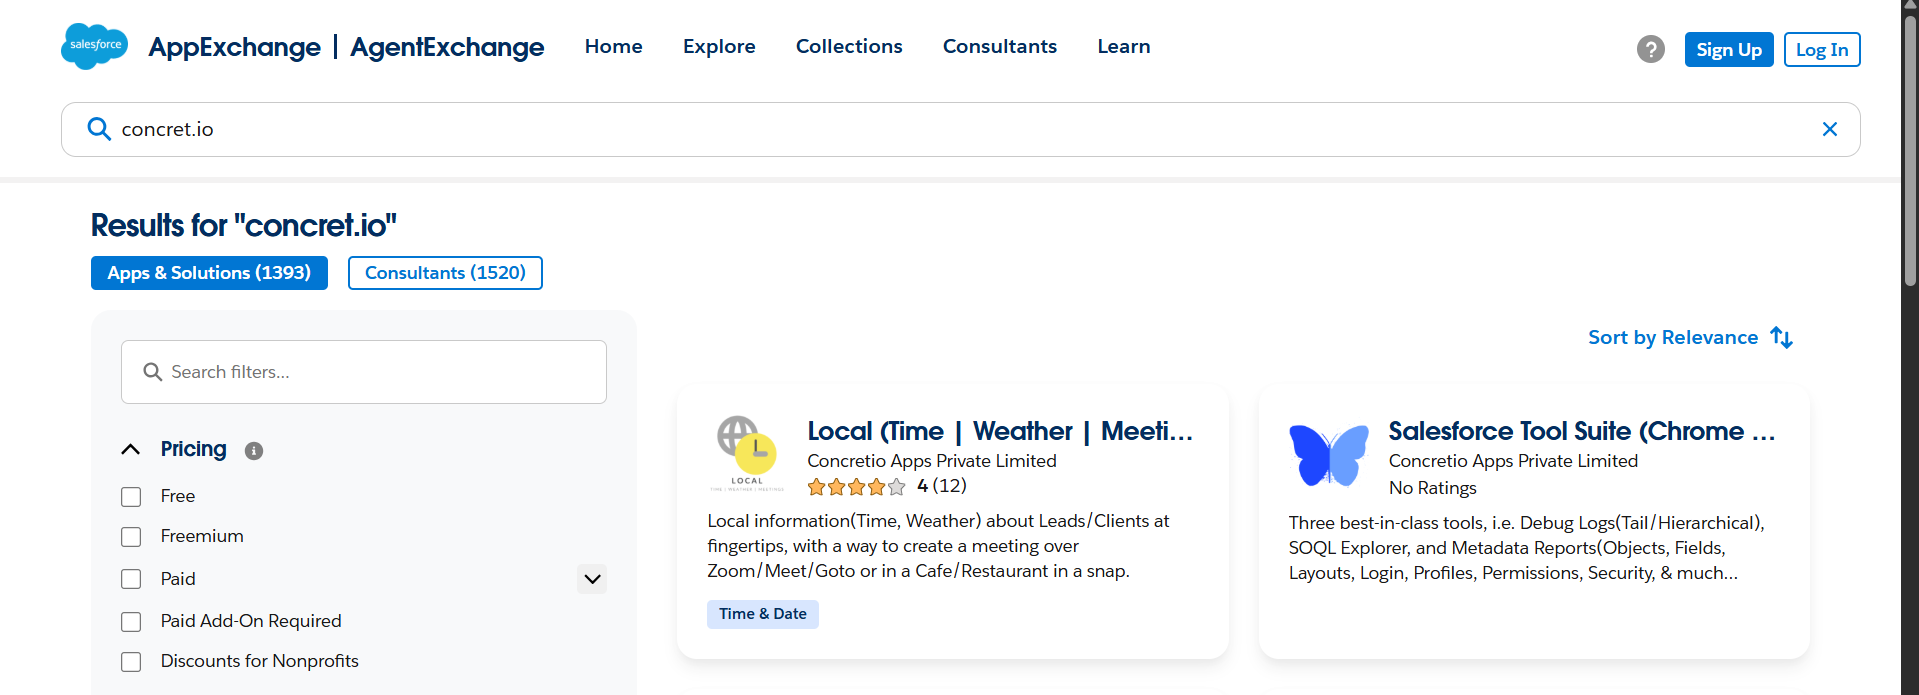This screenshot has height=695, width=1919.
Task: Click the main search field containing concret.io
Action: tap(960, 129)
